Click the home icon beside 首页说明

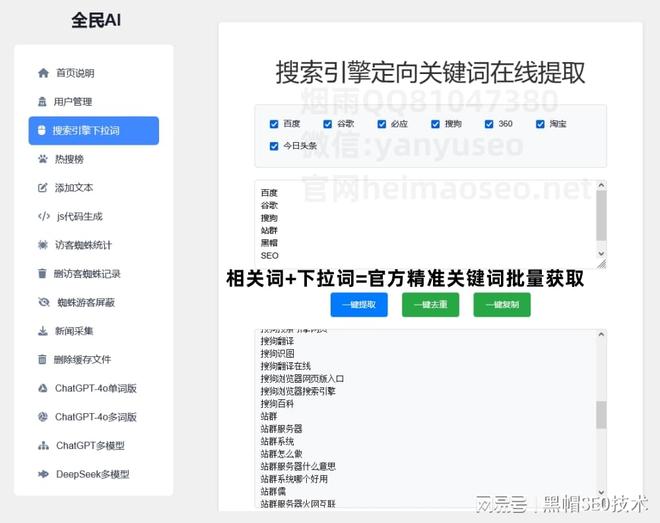[43, 73]
